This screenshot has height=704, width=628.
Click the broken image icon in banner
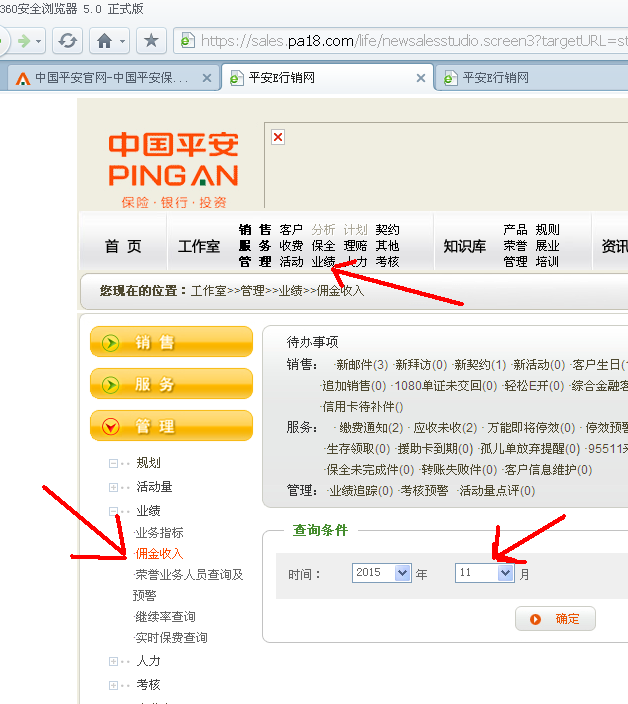[x=278, y=137]
